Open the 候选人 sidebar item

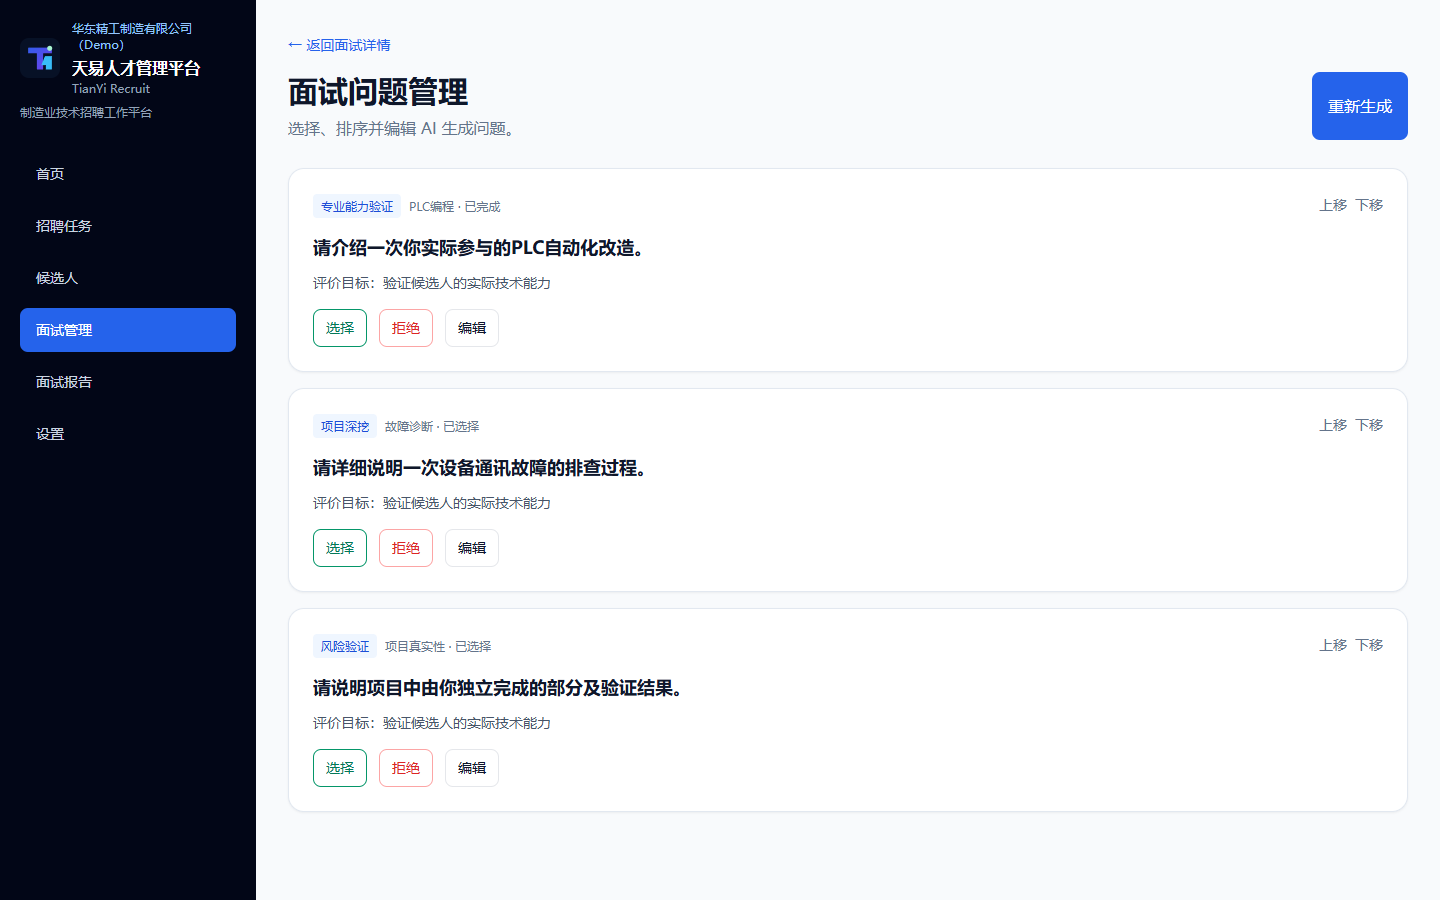click(128, 278)
